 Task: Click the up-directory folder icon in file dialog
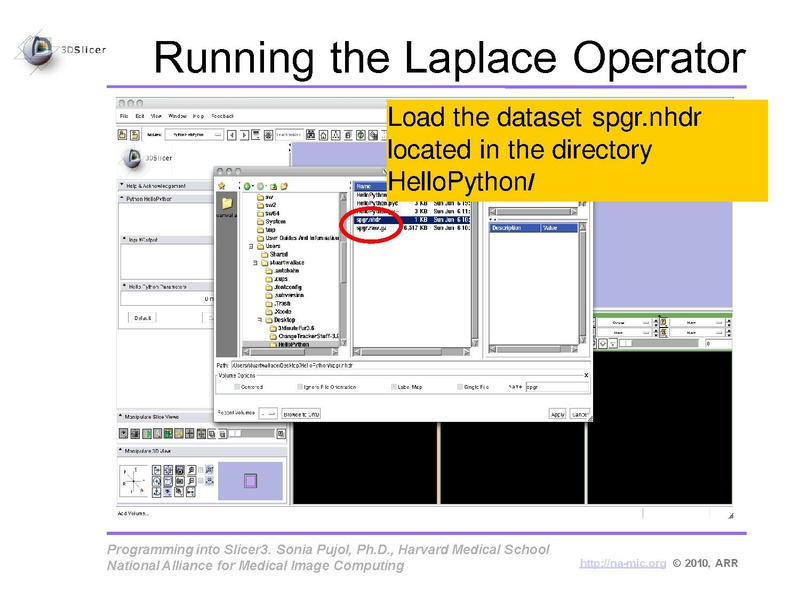tap(273, 186)
